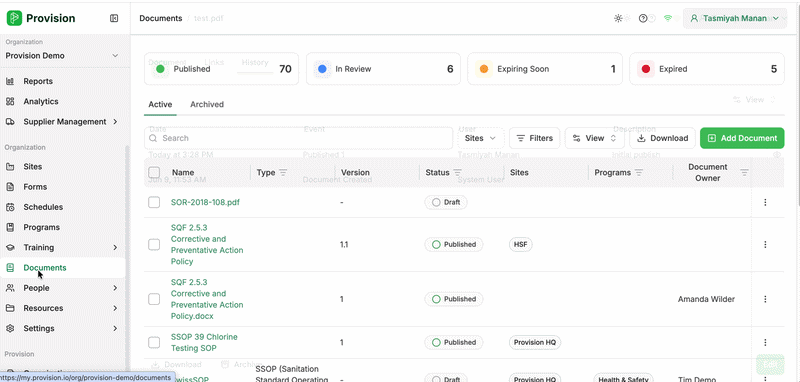The image size is (800, 382).
Task: Expand the Resources submenu chevron
Action: tap(115, 308)
